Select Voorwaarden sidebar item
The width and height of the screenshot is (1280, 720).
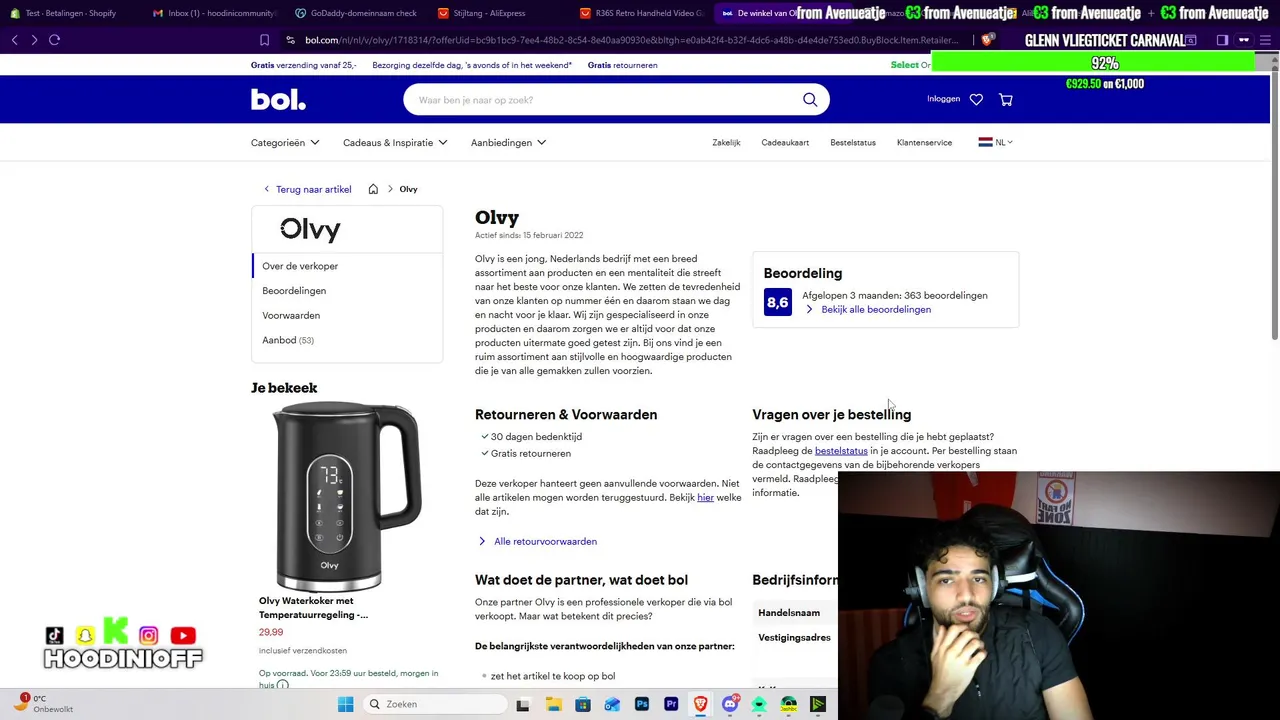(347, 315)
